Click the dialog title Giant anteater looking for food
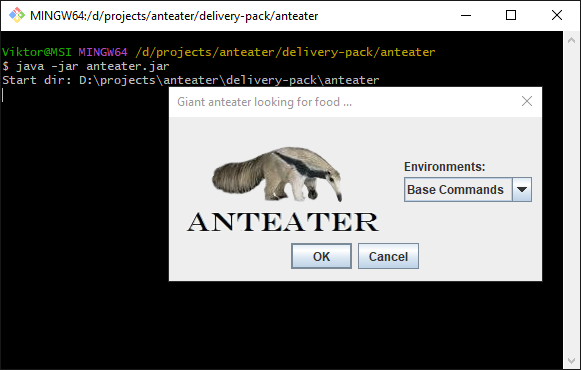Viewport: 581px width, 370px height. [x=264, y=102]
